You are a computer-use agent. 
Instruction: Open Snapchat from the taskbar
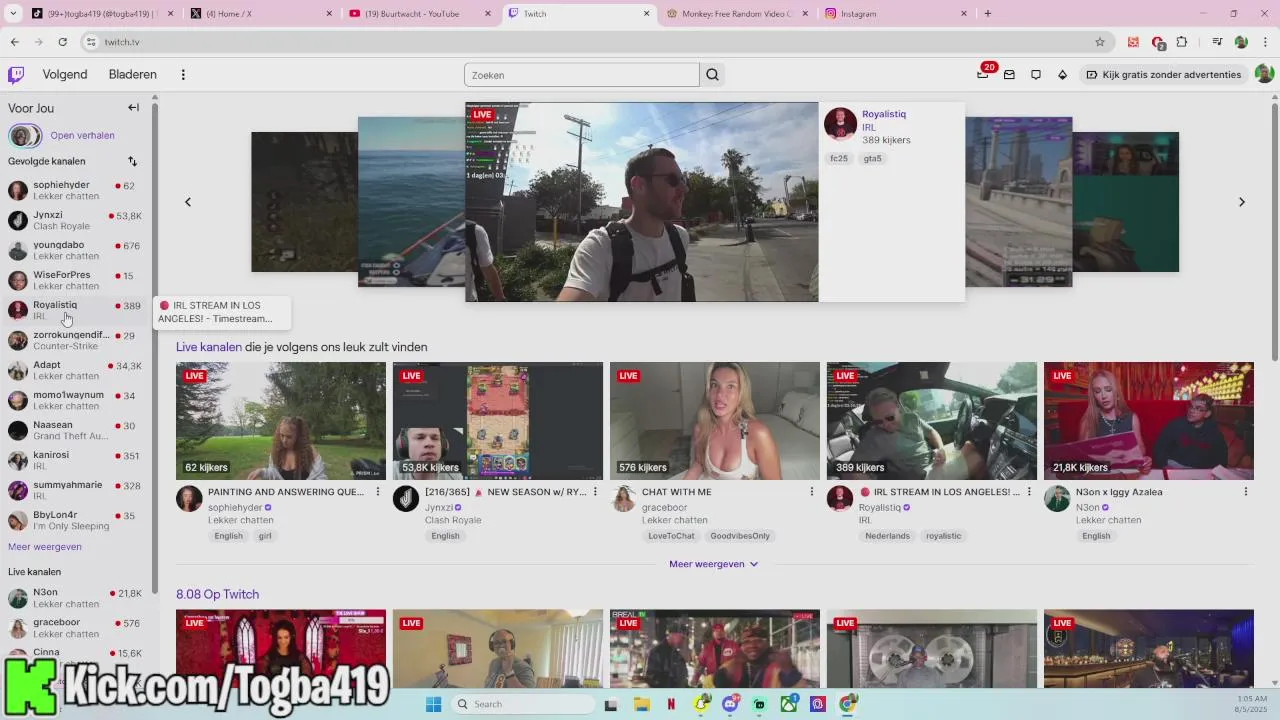point(701,704)
